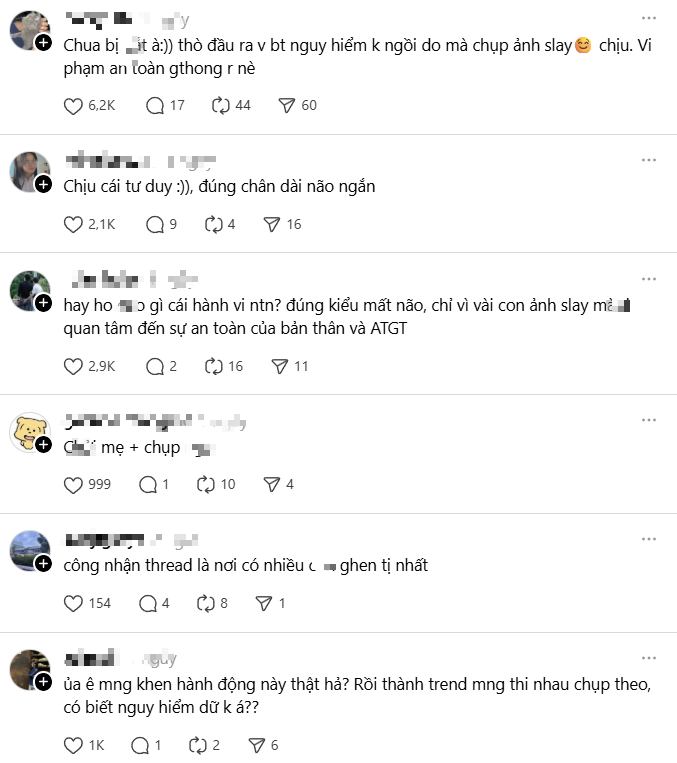Open replies on the 999-like comment
Viewport: 677px width, 763px height.
pos(148,485)
